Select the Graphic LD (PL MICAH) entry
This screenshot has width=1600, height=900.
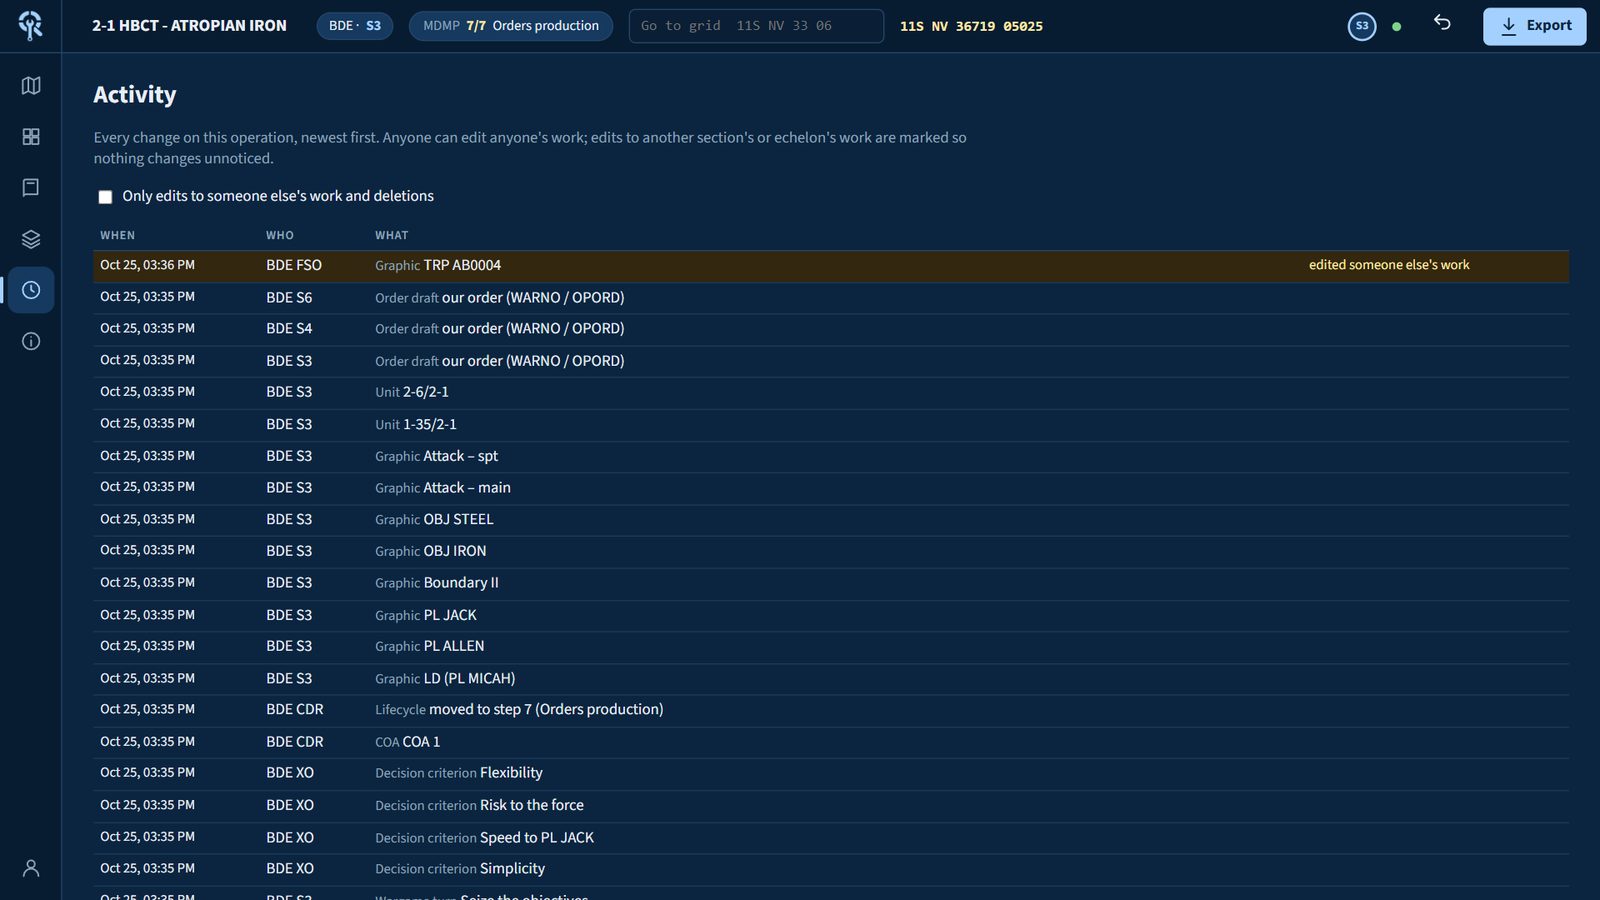(x=831, y=679)
